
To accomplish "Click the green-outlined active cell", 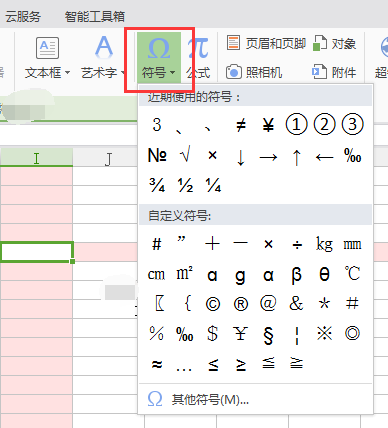I will 37,252.
